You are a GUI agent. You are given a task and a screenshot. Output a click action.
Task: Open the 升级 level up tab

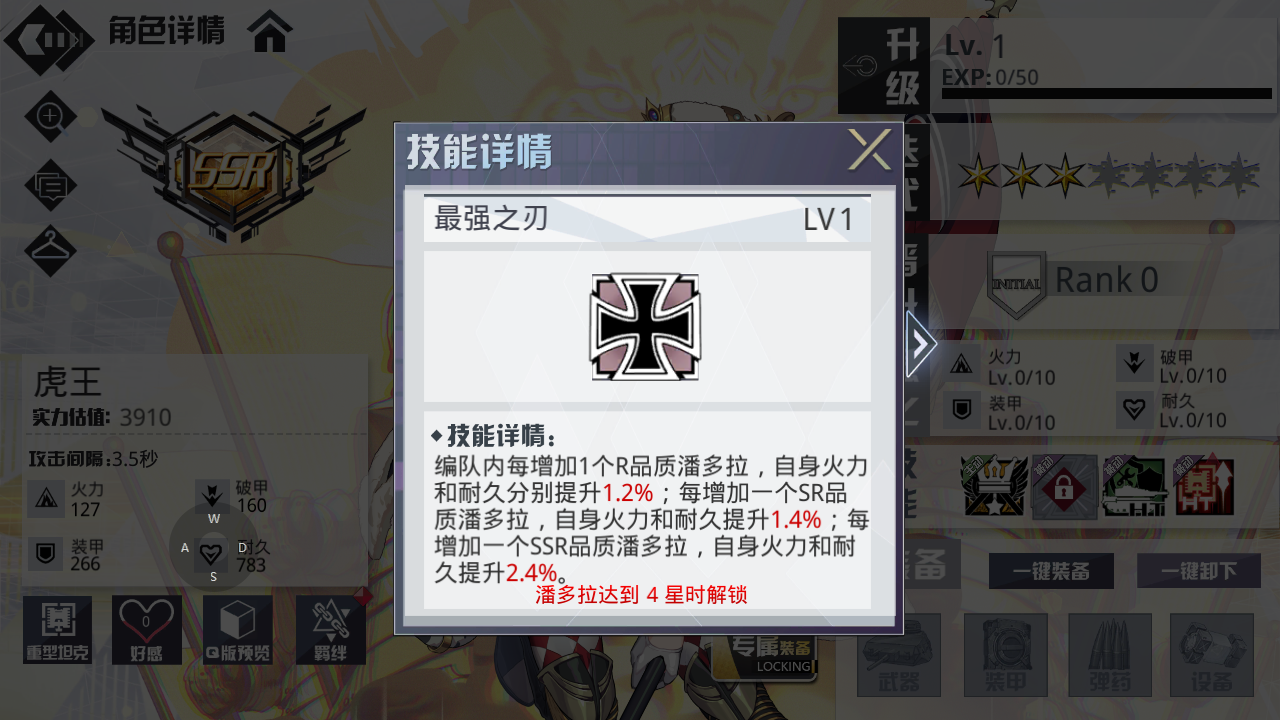884,66
